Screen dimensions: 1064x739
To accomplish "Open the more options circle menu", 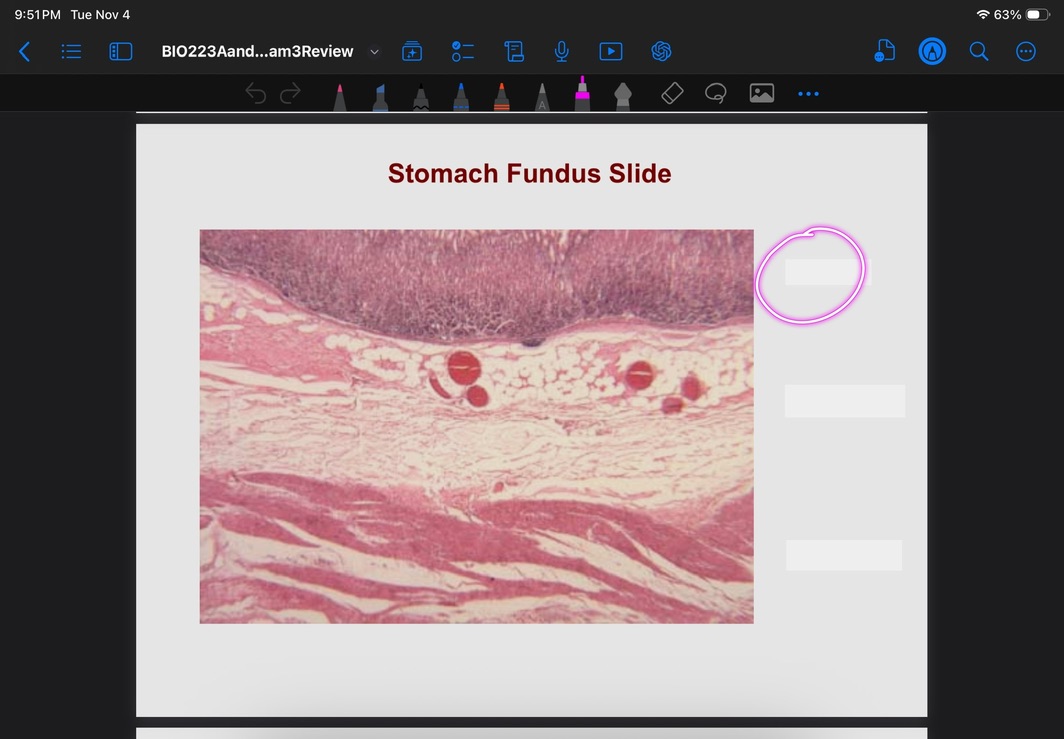I will pyautogui.click(x=1026, y=52).
